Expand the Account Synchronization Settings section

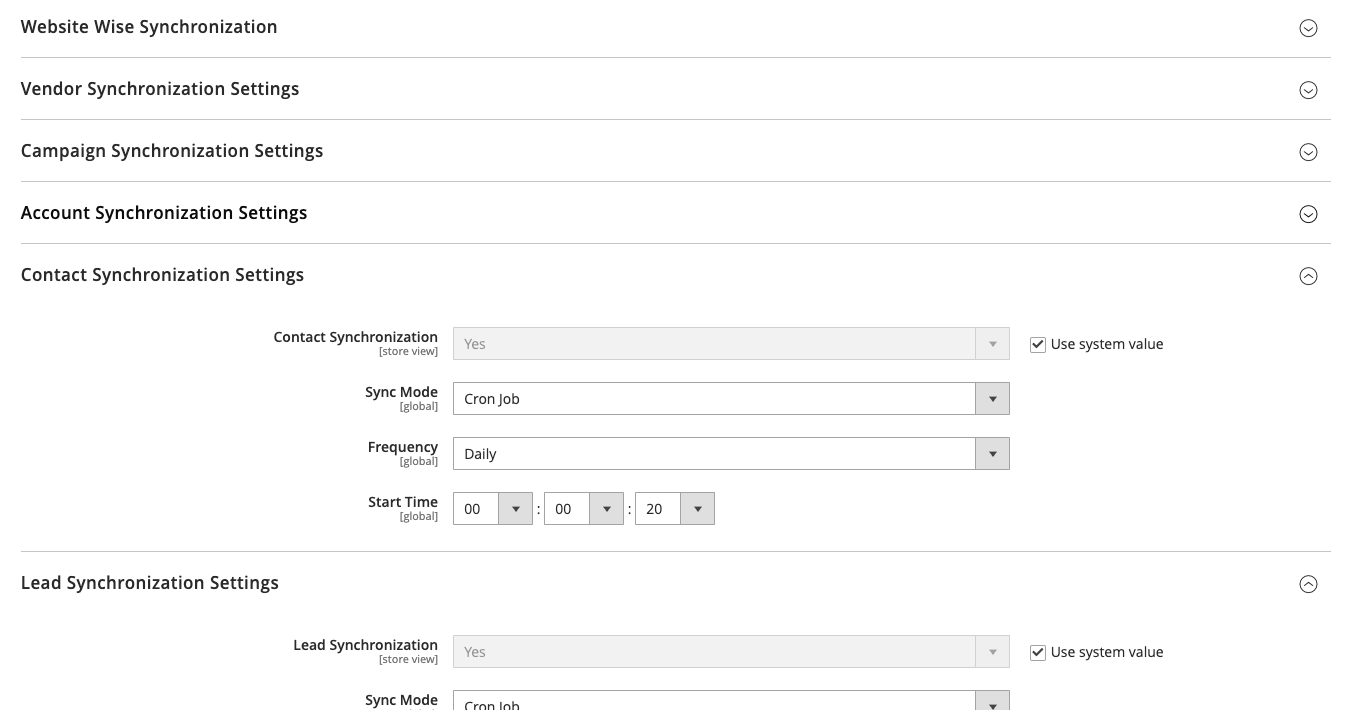[x=1308, y=214]
